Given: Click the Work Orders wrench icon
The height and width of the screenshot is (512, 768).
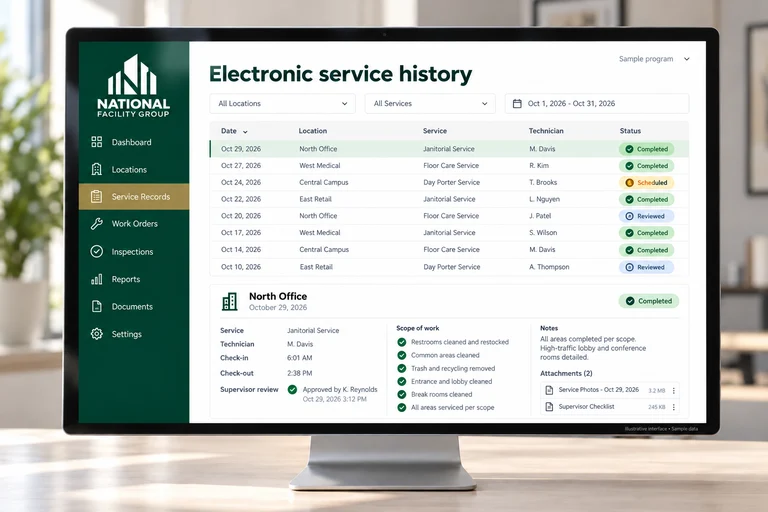Looking at the screenshot, I should pyautogui.click(x=96, y=224).
